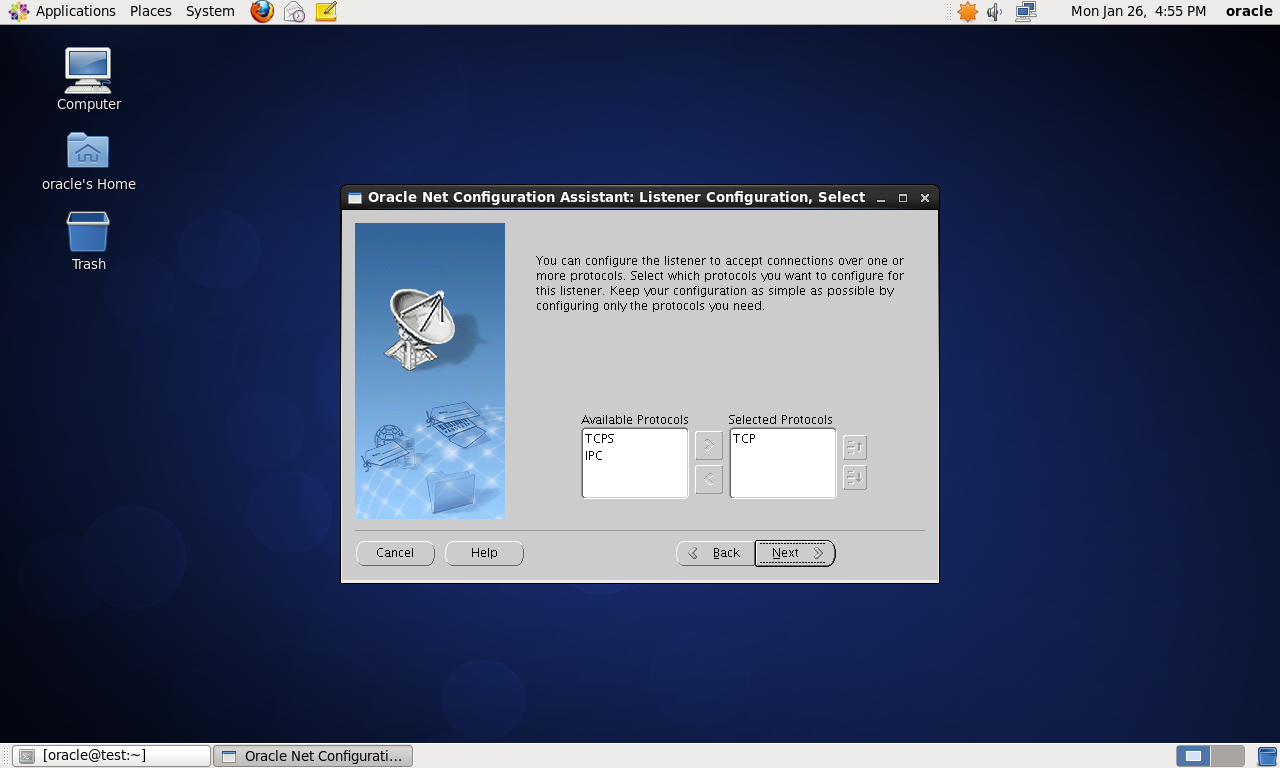Screen dimensions: 1280x768
Task: Open the oracle's Home folder icon
Action: (x=88, y=161)
